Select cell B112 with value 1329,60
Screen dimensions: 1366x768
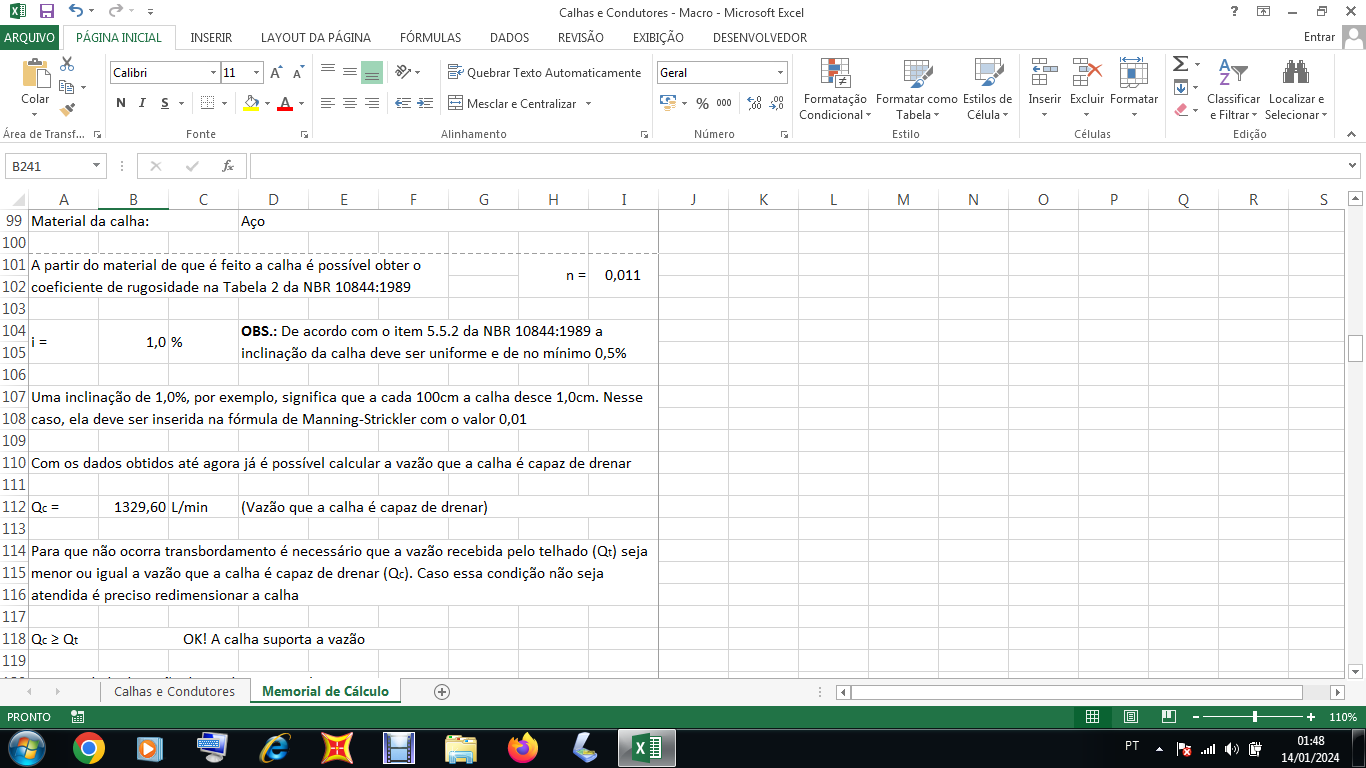[133, 507]
